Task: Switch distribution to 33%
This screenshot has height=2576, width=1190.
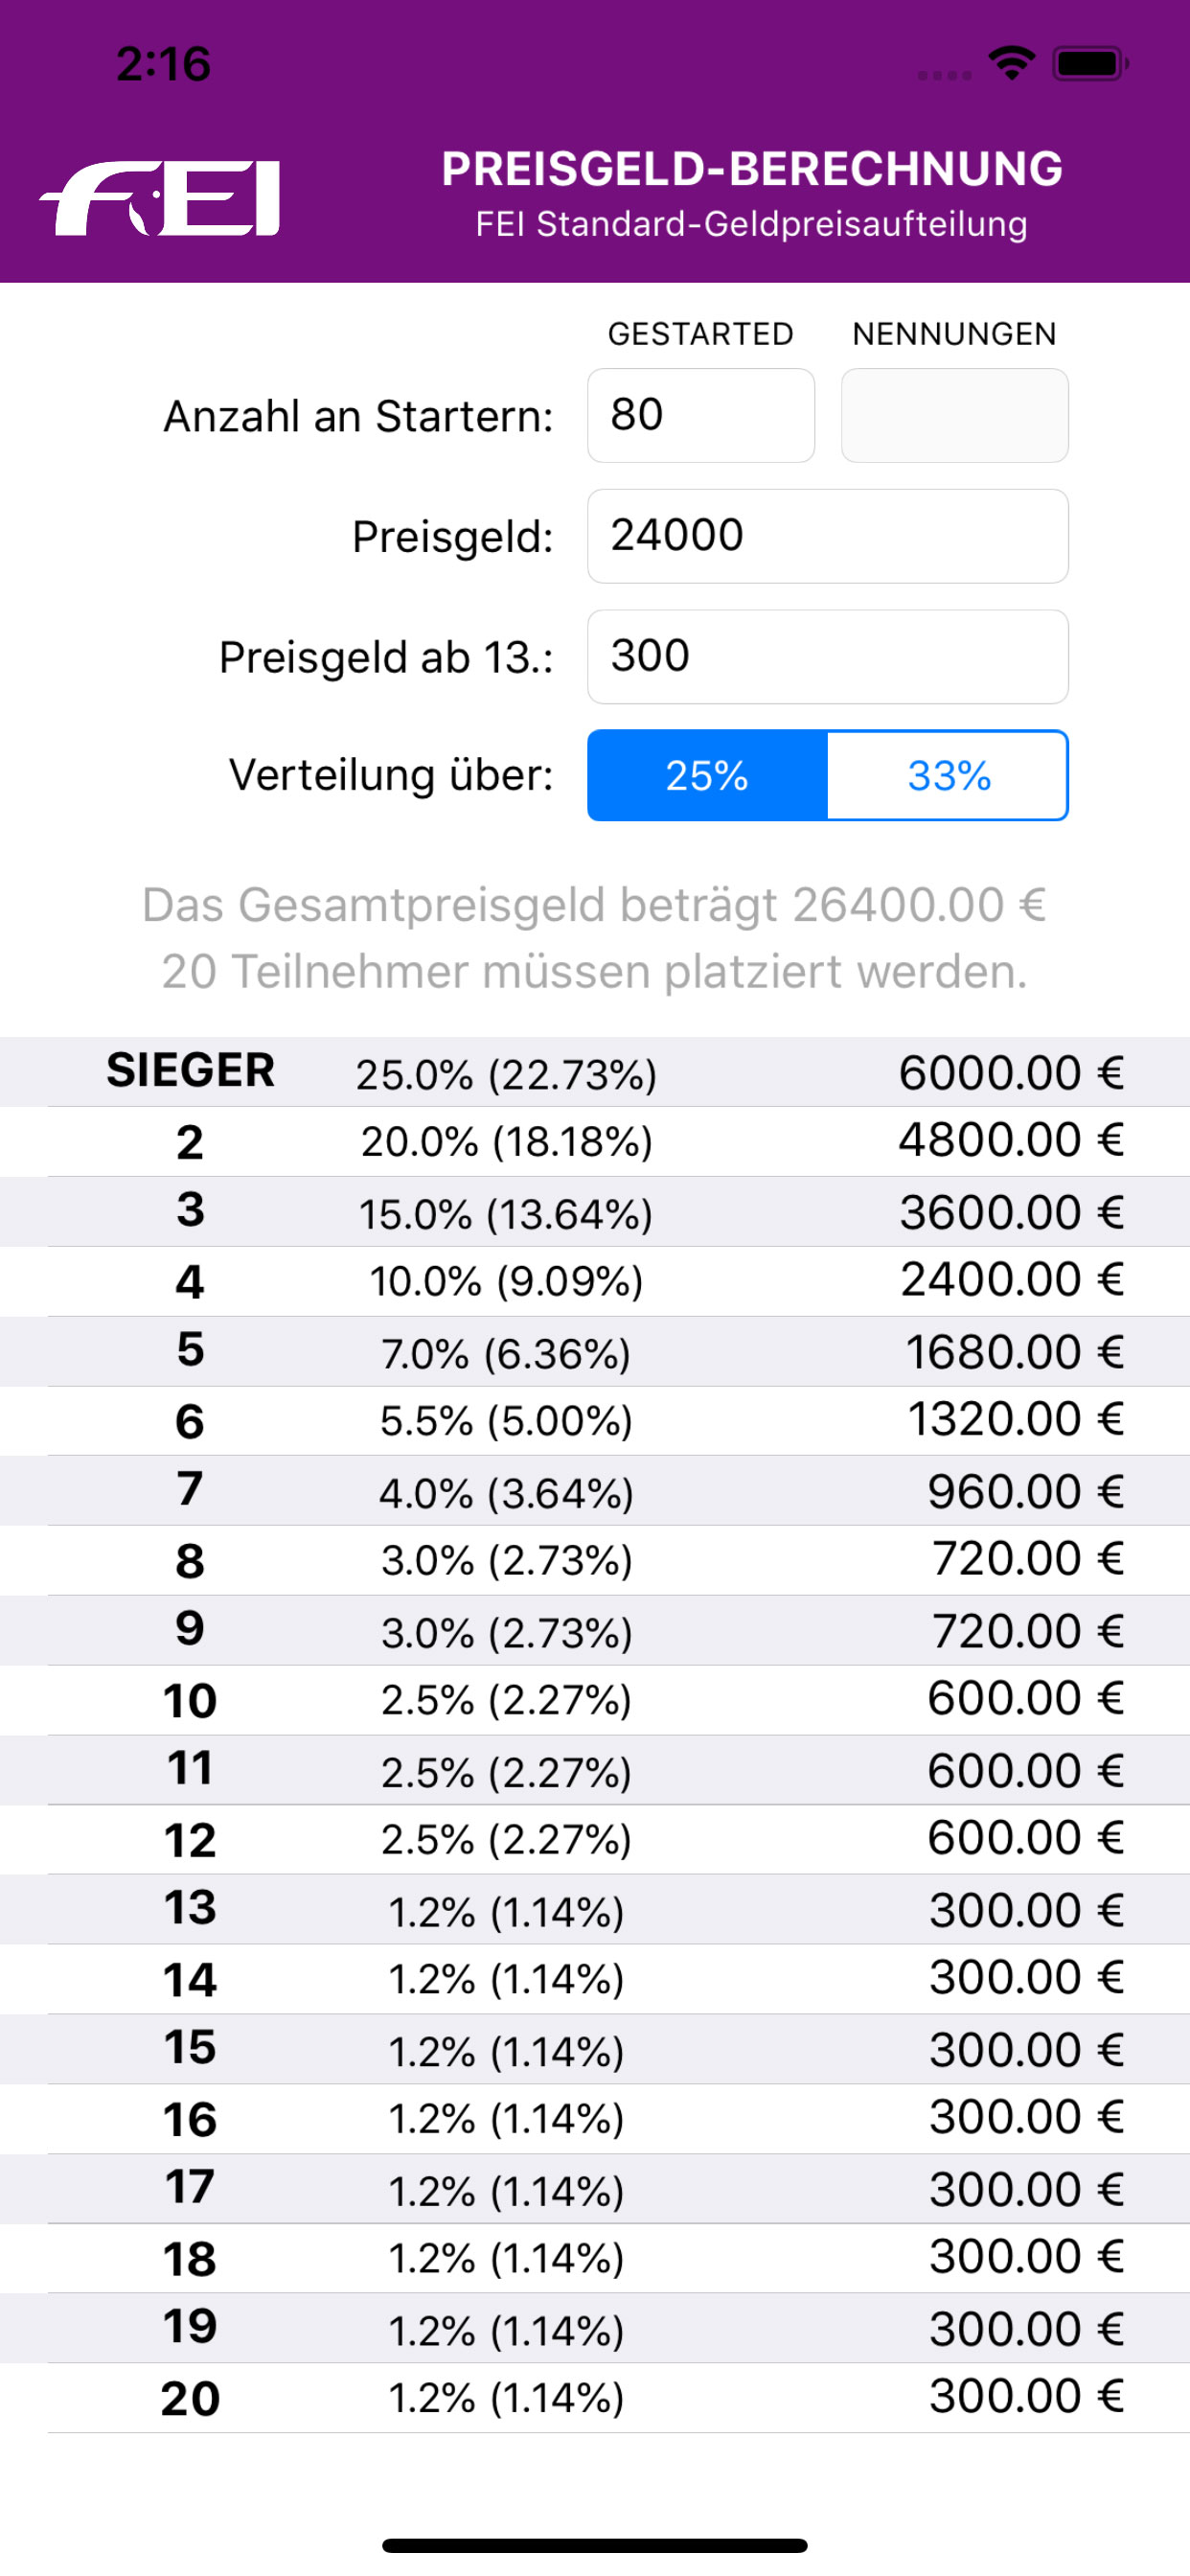Action: click(x=946, y=775)
